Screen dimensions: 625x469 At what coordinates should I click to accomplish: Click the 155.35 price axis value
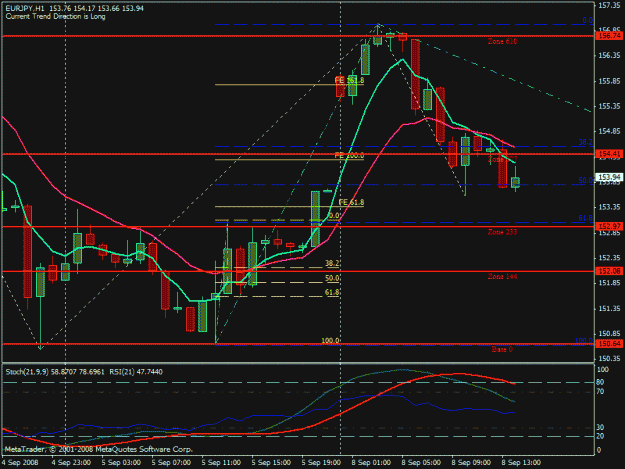pos(609,106)
